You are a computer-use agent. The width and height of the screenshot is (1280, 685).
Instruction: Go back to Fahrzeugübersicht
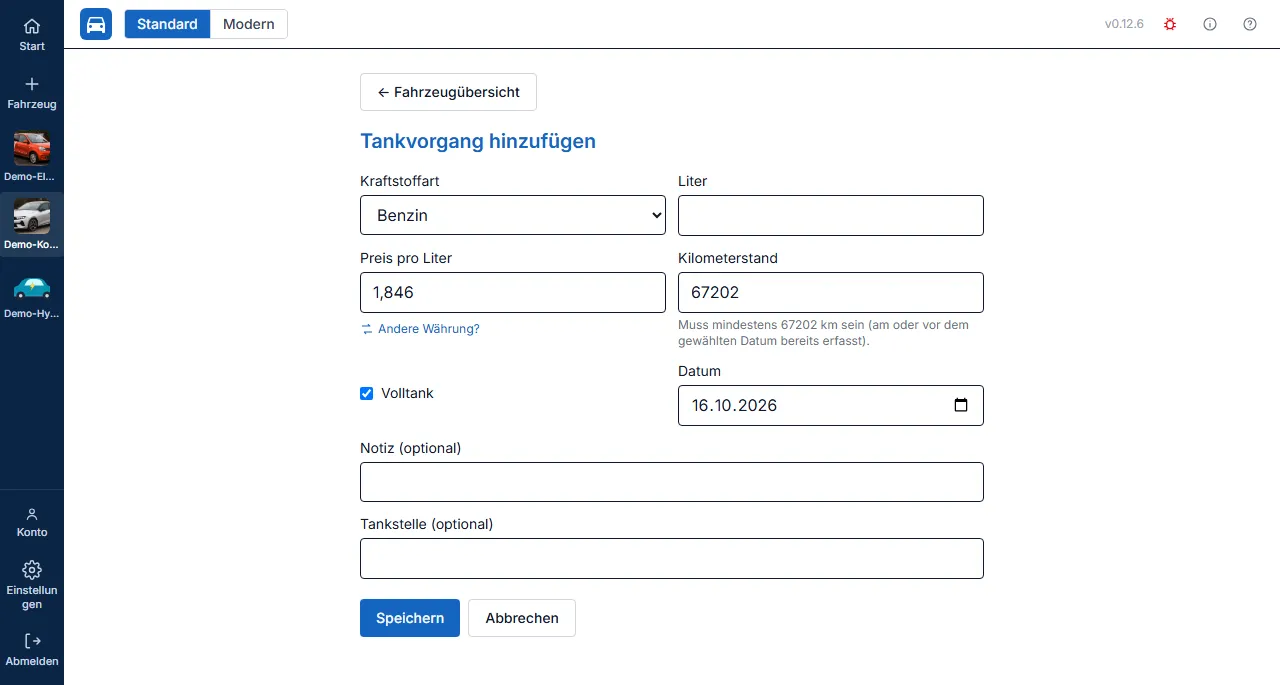(448, 92)
